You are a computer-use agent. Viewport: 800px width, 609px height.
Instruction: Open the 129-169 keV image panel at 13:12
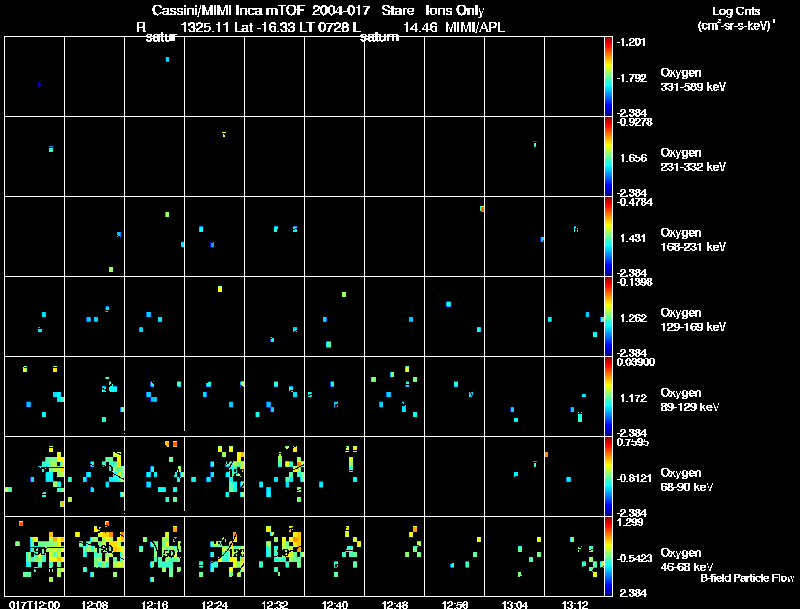coord(575,316)
